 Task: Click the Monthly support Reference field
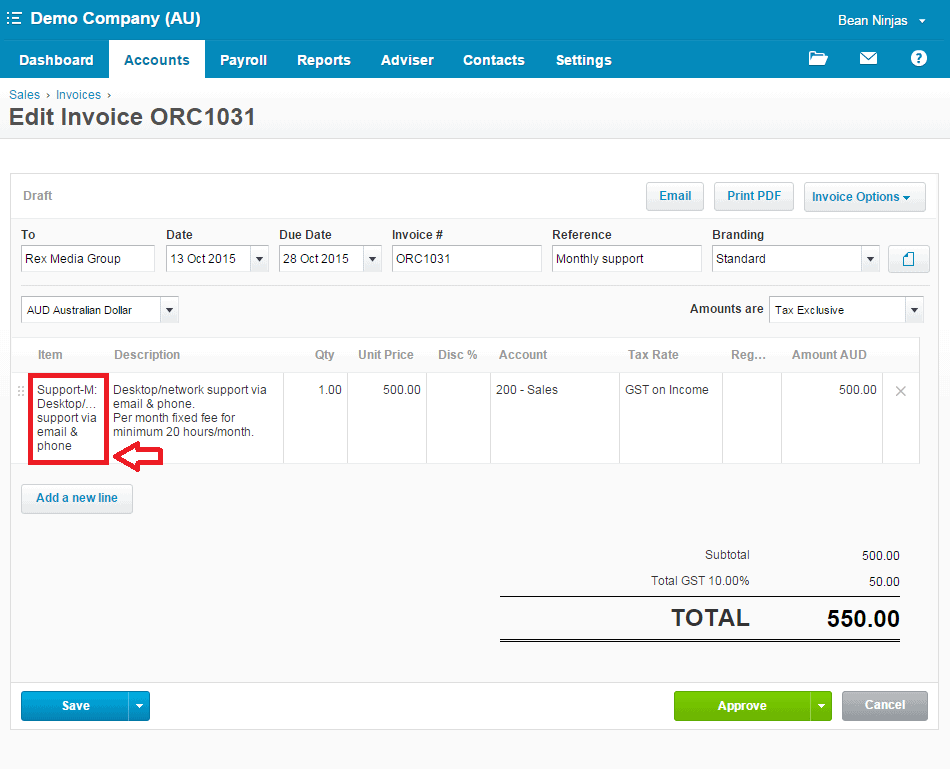(x=625, y=258)
